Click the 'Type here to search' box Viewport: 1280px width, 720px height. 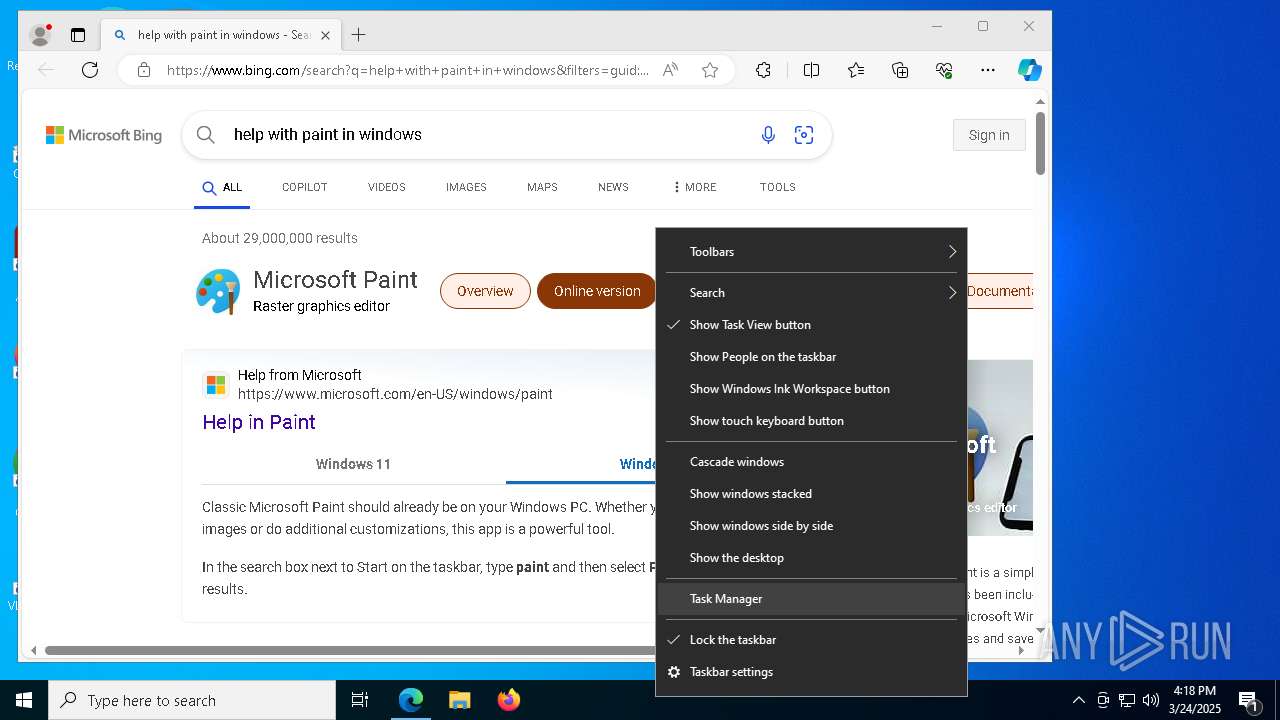[x=192, y=700]
